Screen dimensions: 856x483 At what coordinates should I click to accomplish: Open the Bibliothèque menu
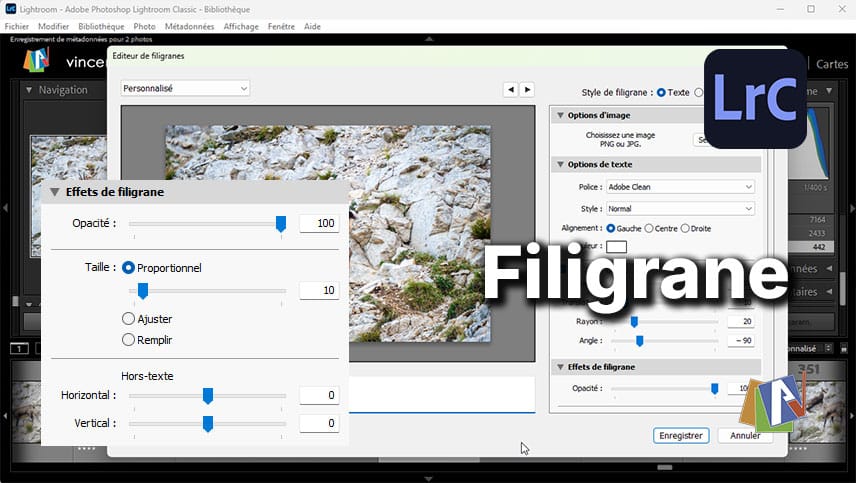click(x=101, y=26)
